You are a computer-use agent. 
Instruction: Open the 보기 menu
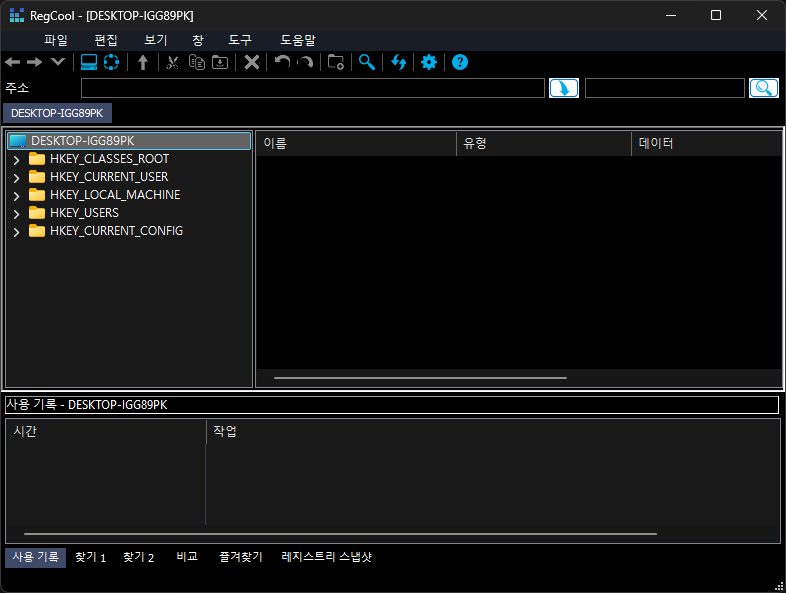click(156, 40)
